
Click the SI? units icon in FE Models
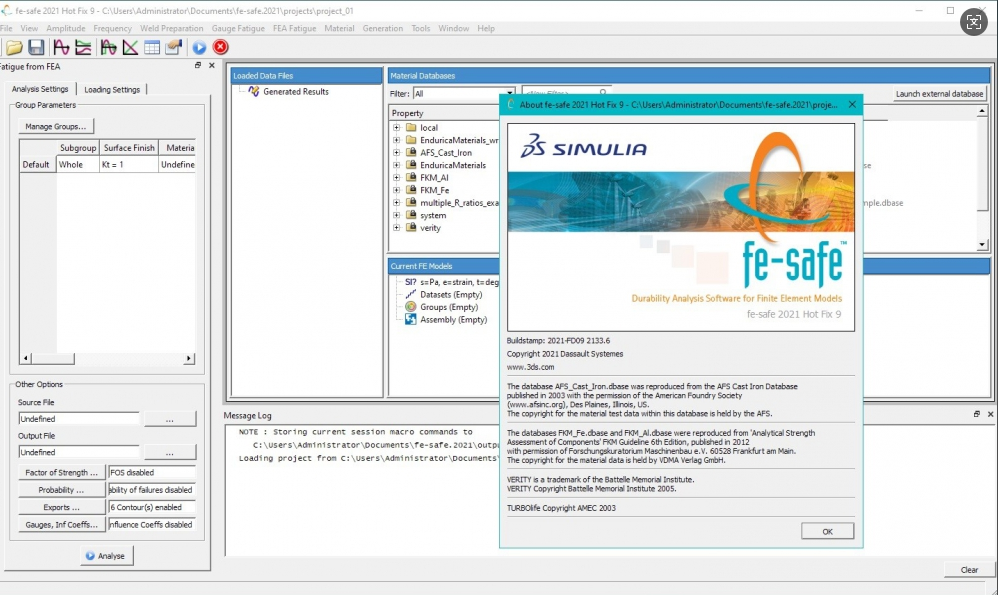coord(411,282)
